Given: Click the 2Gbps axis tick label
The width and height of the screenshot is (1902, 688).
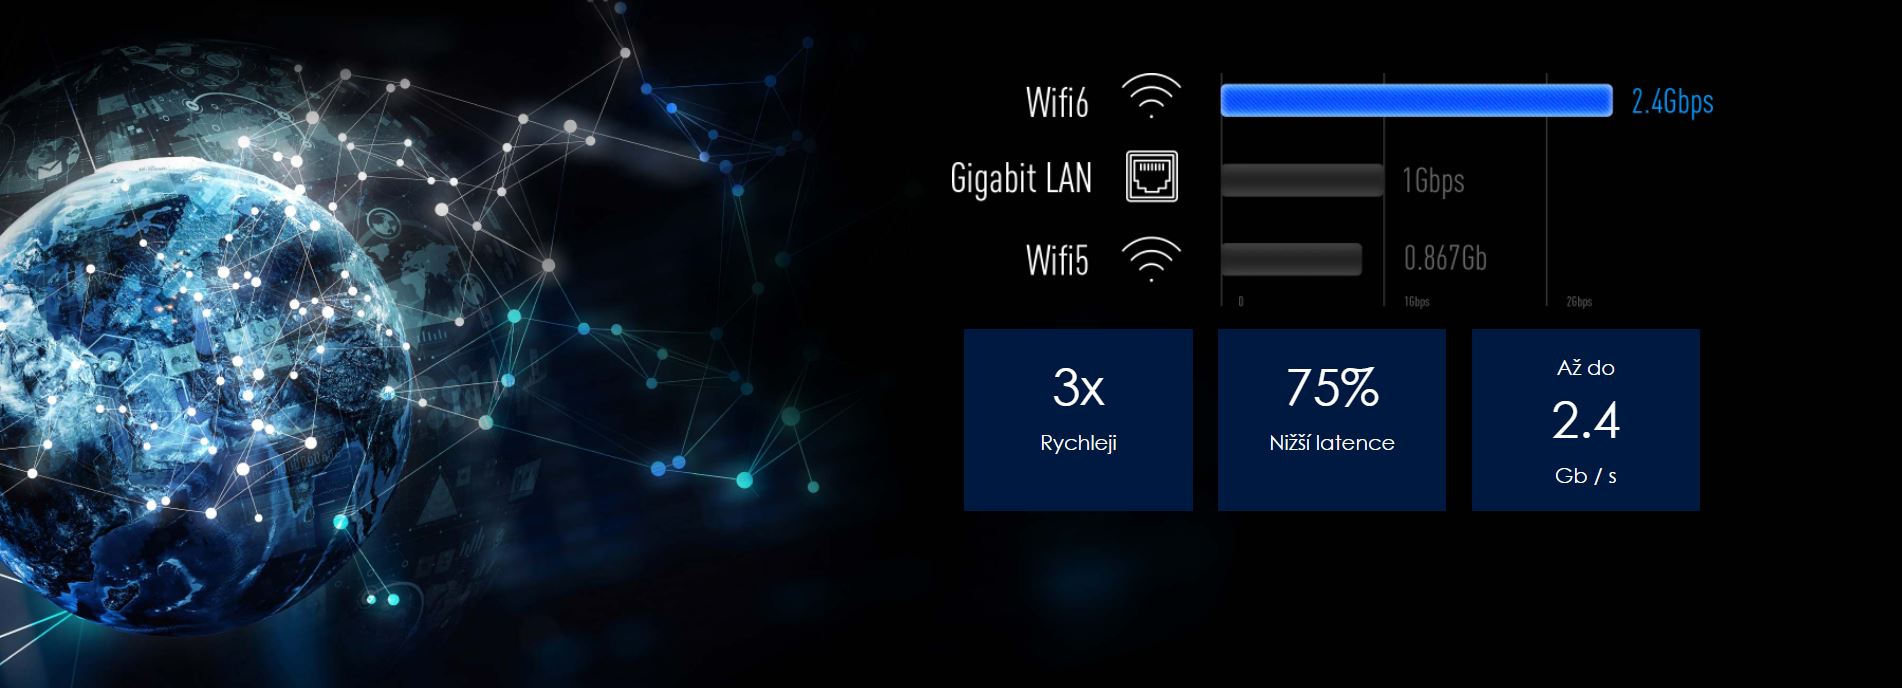Looking at the screenshot, I should coord(1579,302).
